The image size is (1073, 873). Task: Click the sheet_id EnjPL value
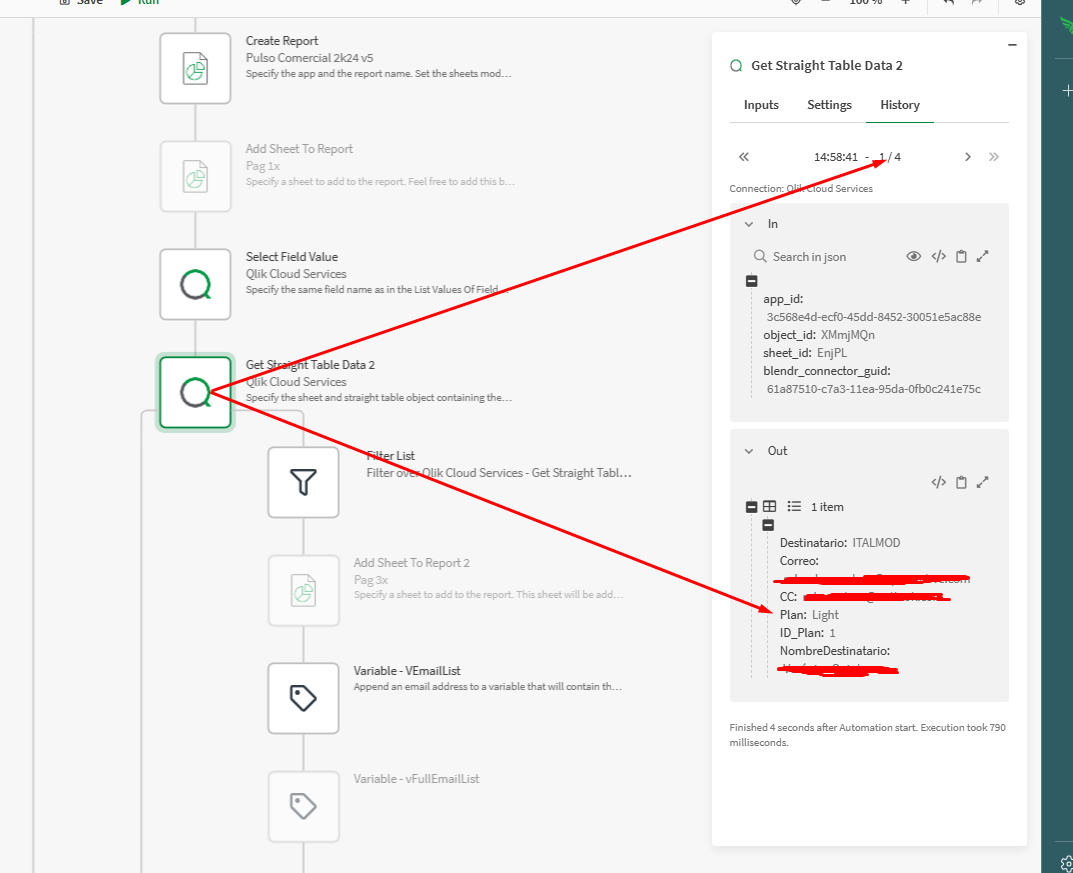(x=831, y=353)
